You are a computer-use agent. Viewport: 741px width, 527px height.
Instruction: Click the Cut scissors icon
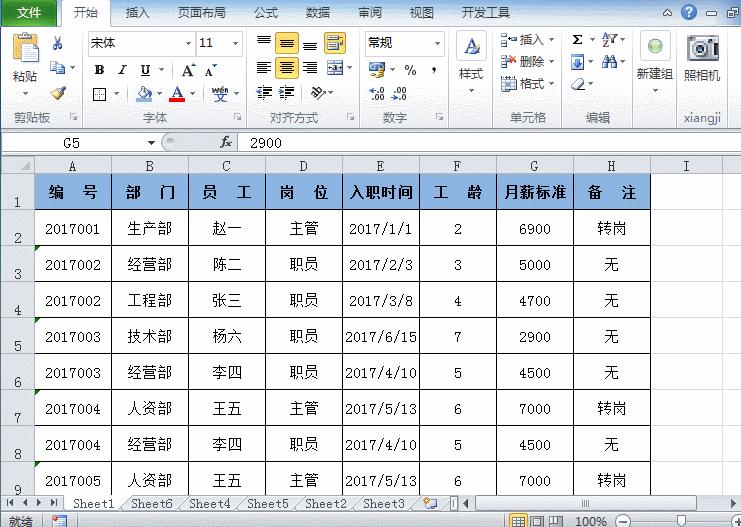coord(58,43)
